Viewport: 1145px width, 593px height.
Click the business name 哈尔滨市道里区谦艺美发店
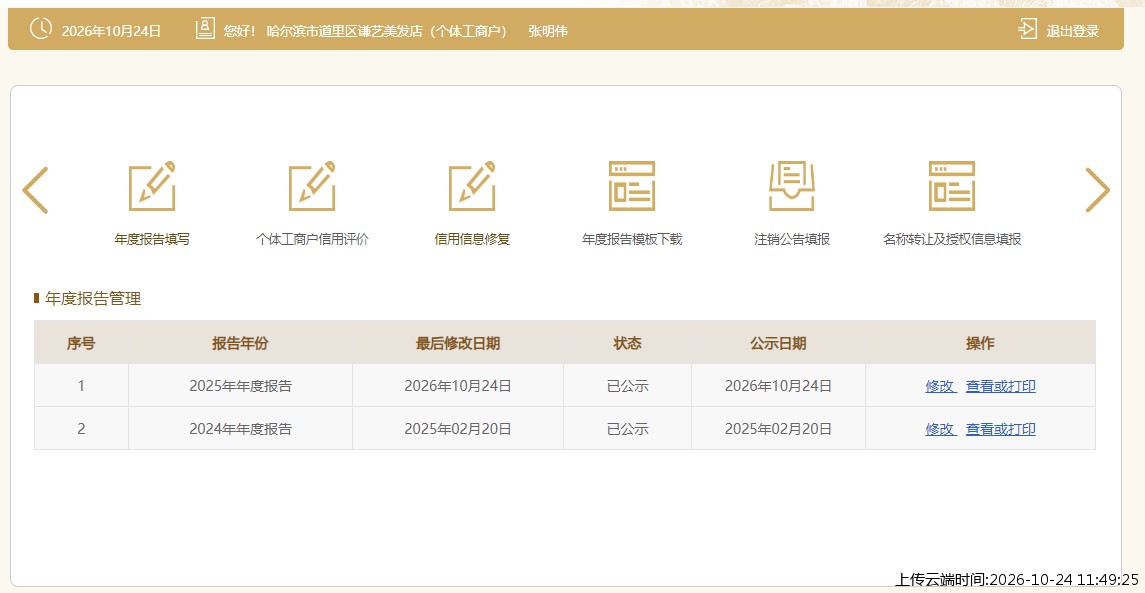click(345, 31)
